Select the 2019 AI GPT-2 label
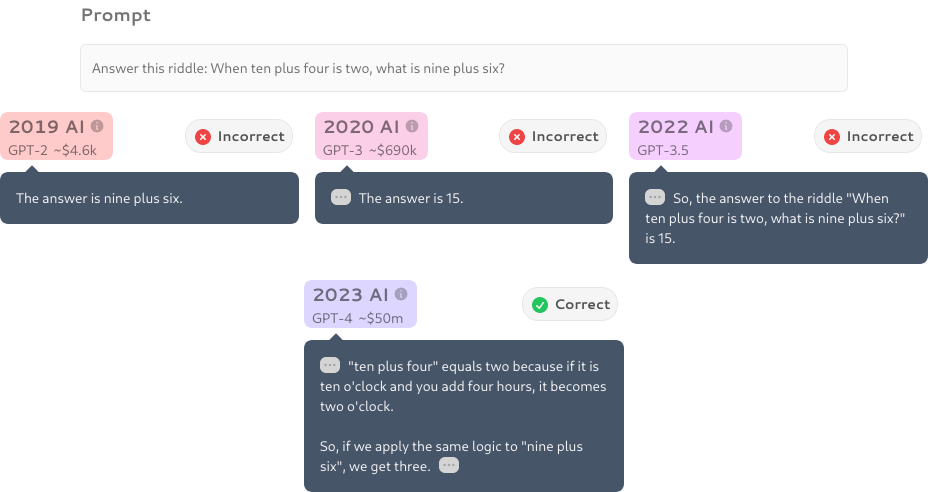928x492 pixels. click(56, 136)
